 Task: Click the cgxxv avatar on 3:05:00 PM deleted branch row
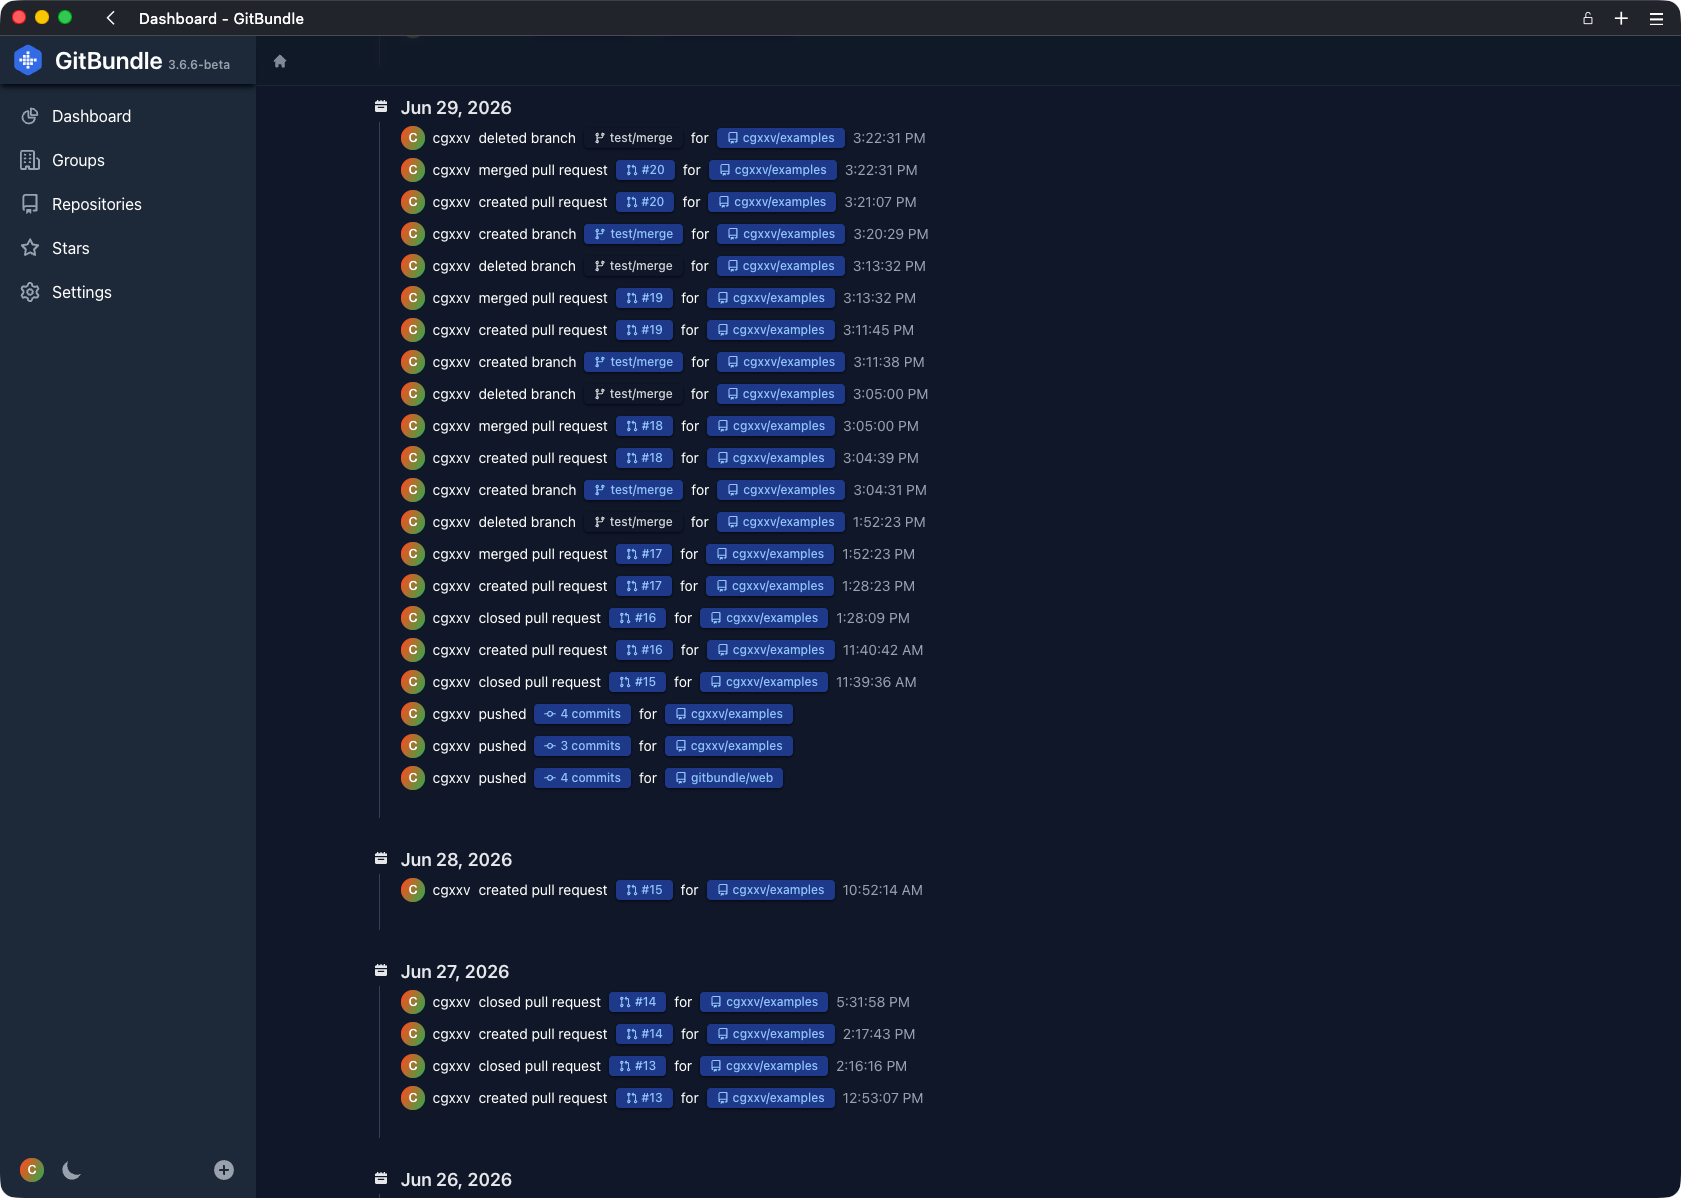click(413, 394)
